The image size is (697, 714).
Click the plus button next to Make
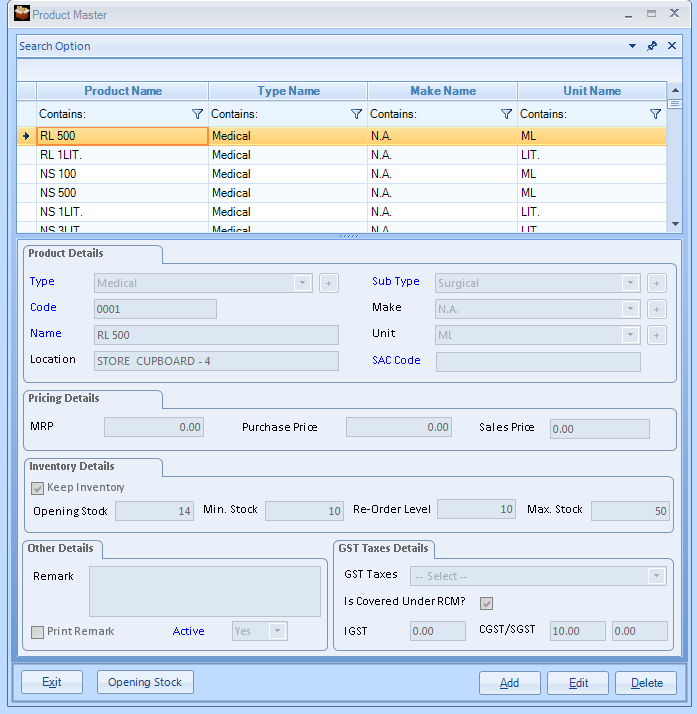656,310
